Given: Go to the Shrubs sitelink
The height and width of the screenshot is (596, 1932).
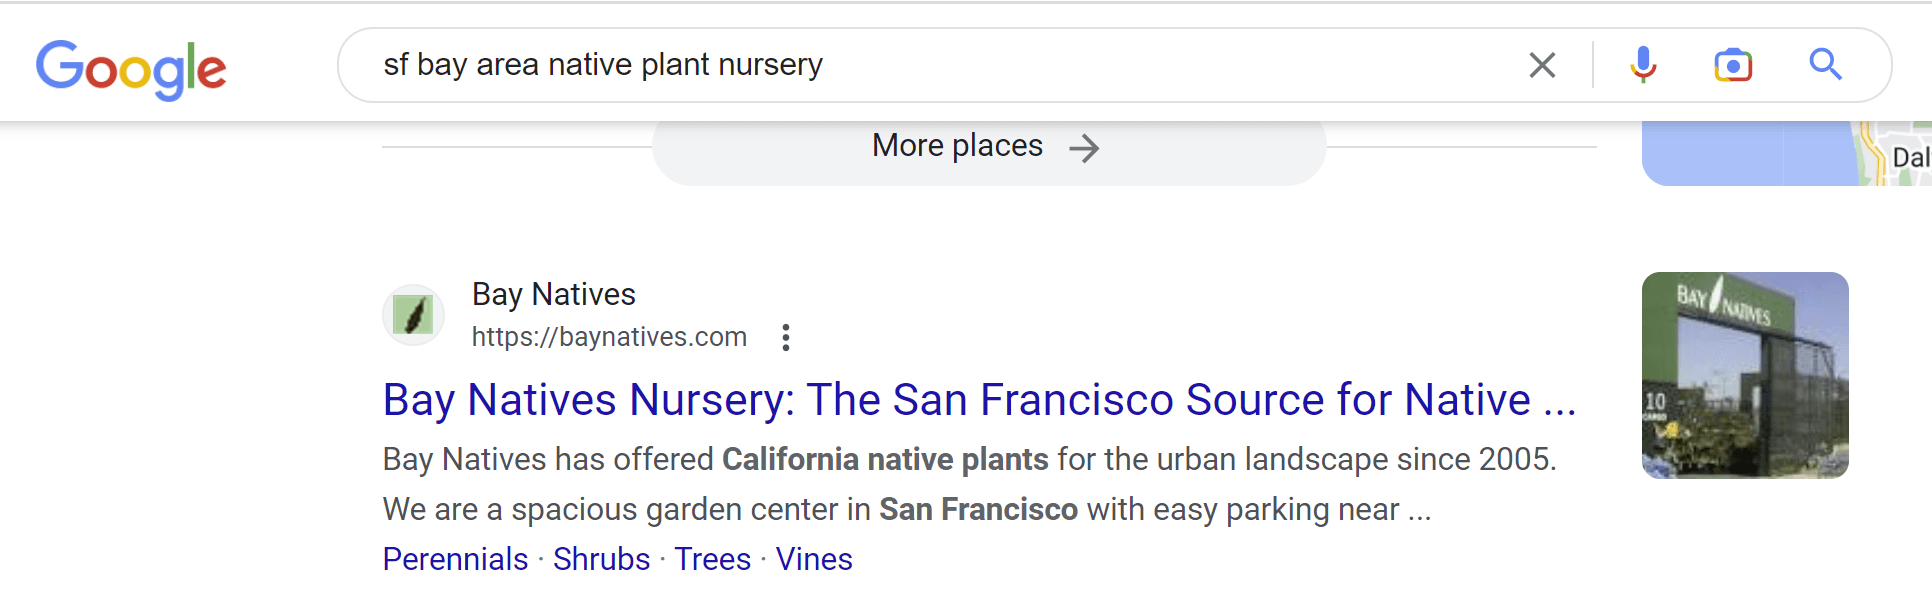Looking at the screenshot, I should coord(601,559).
